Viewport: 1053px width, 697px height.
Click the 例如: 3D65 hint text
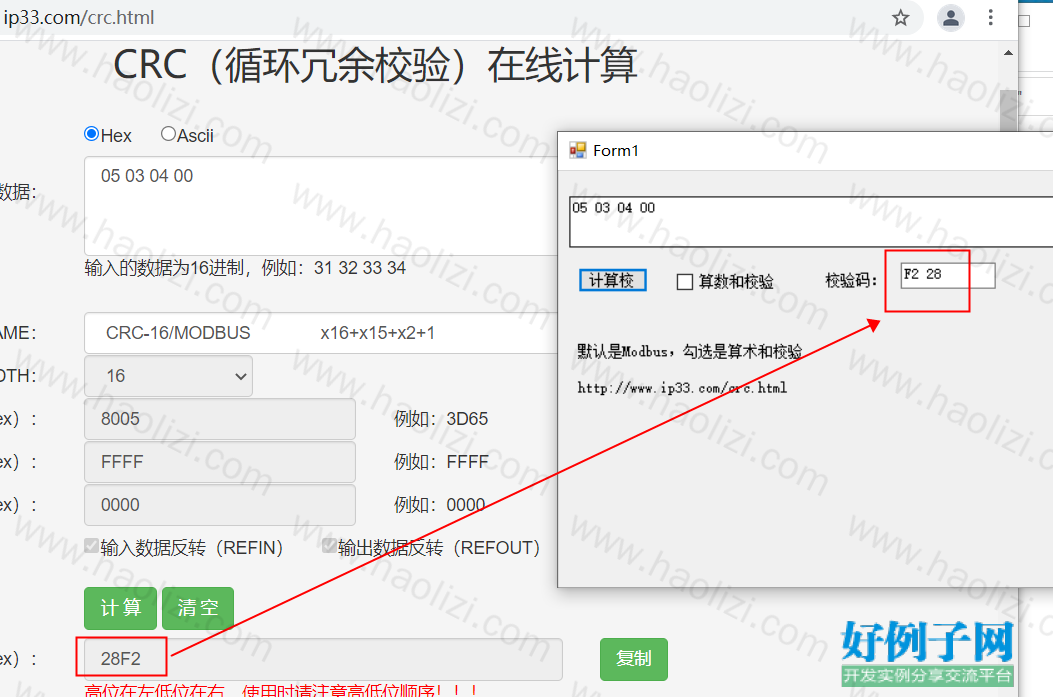(441, 419)
